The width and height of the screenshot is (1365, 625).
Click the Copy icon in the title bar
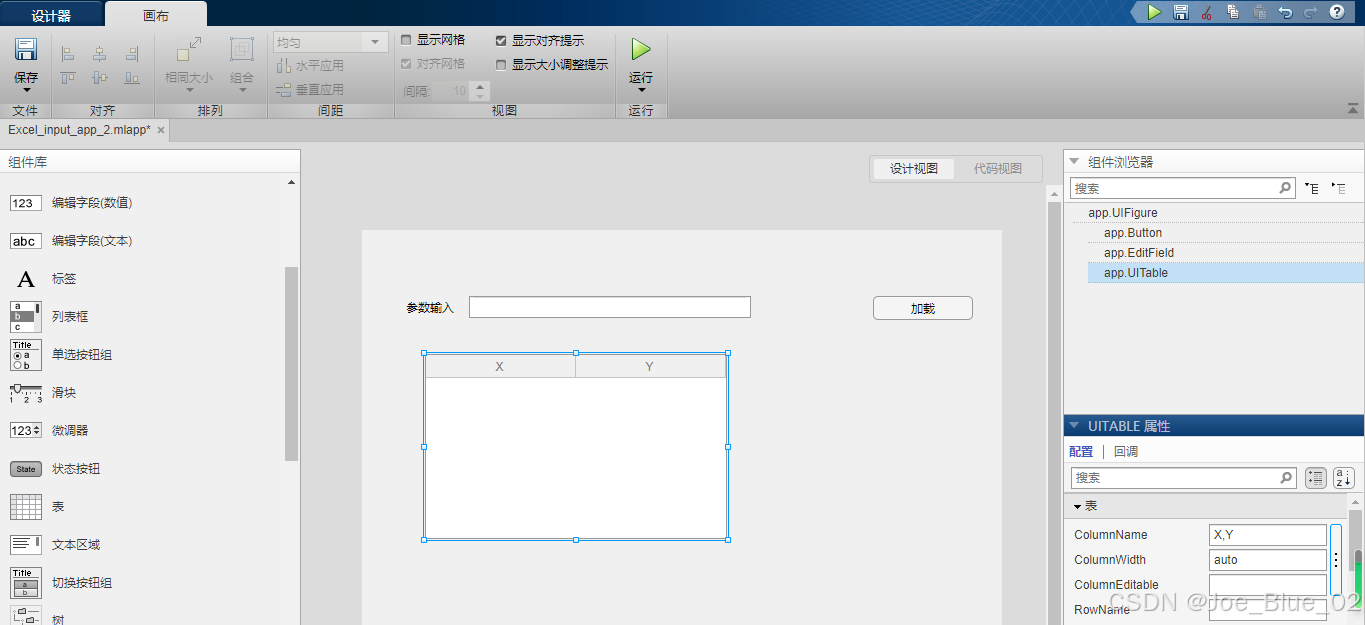click(x=1233, y=11)
